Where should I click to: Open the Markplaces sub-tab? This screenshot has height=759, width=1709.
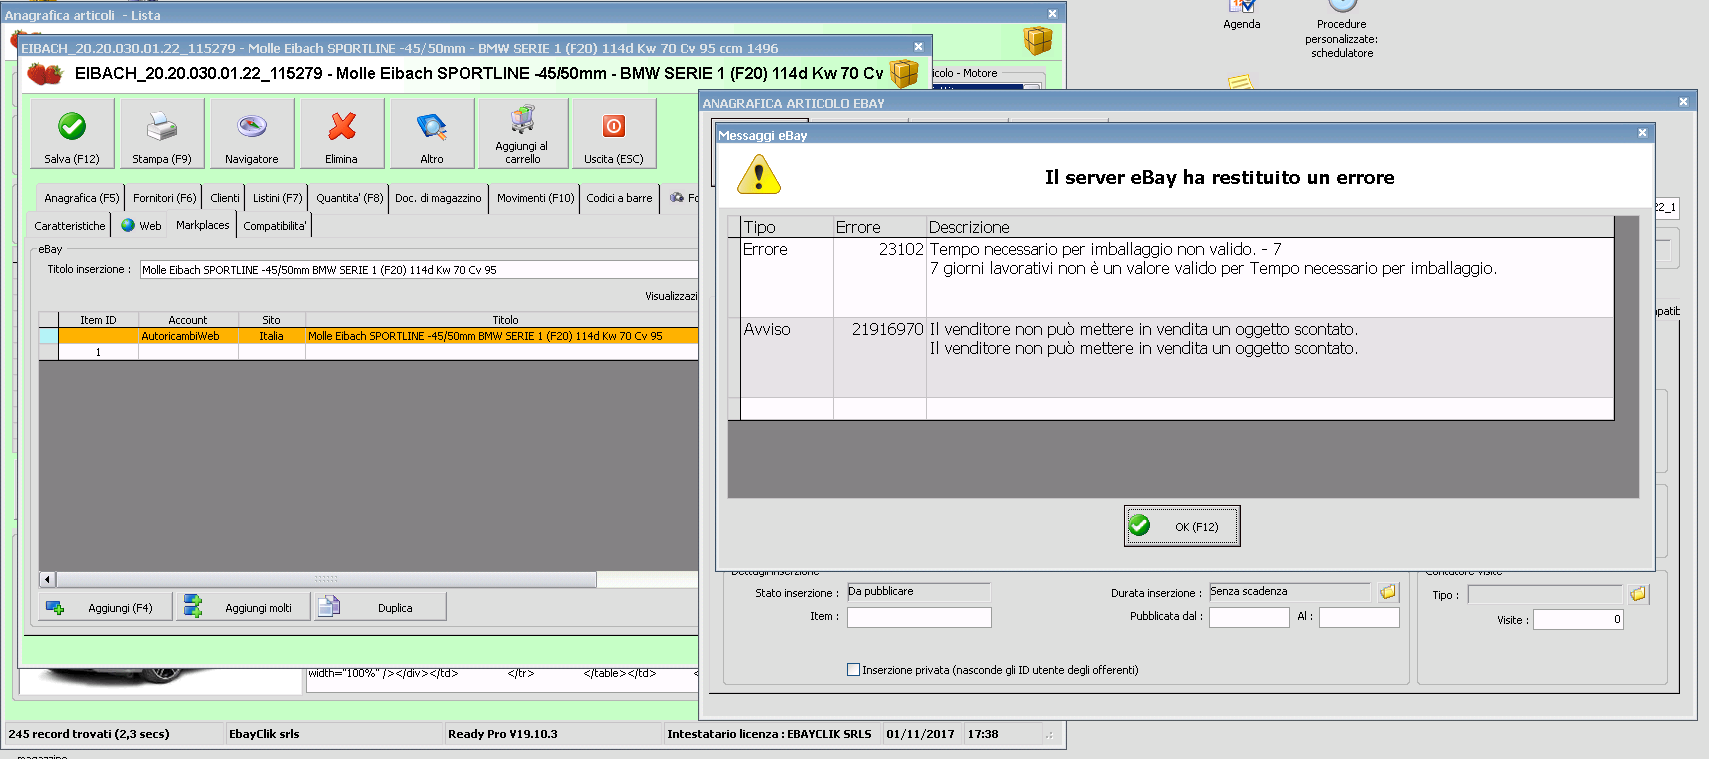pyautogui.click(x=203, y=226)
